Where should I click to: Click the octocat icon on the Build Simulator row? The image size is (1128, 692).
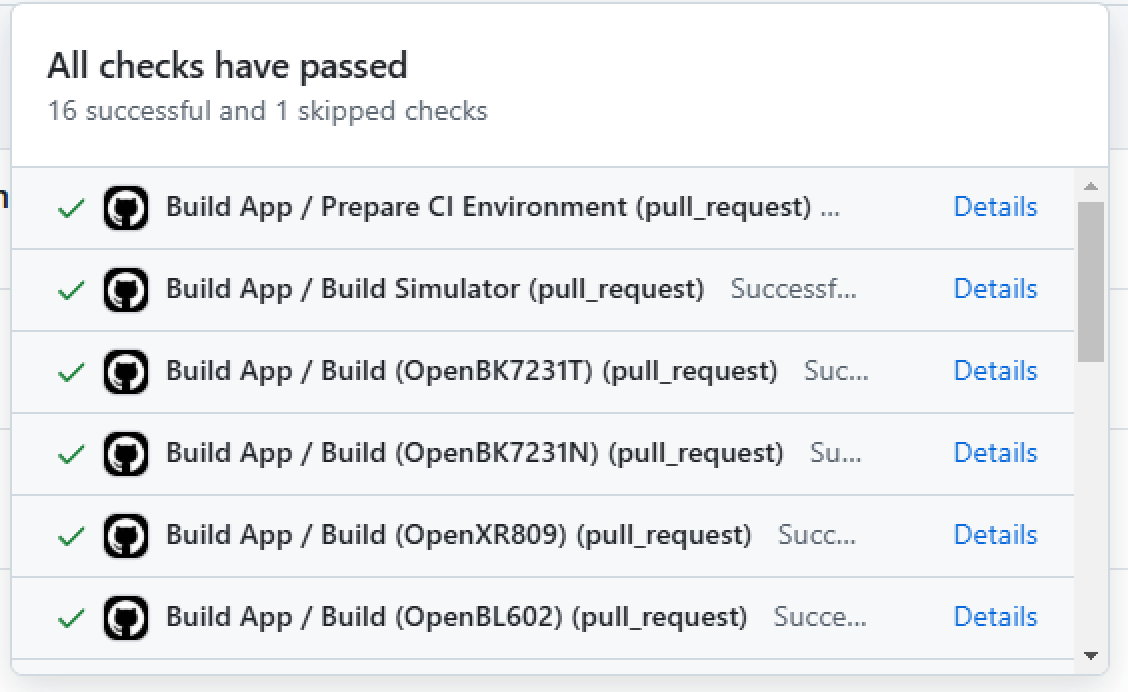[126, 289]
